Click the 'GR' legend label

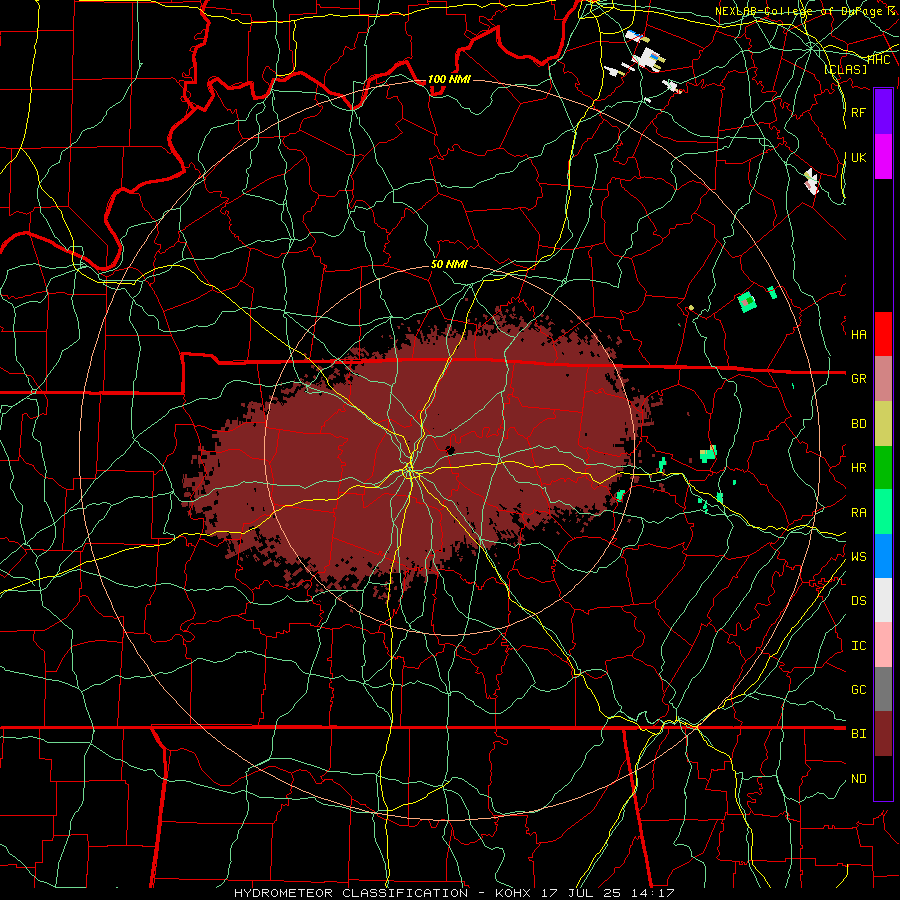click(x=858, y=379)
